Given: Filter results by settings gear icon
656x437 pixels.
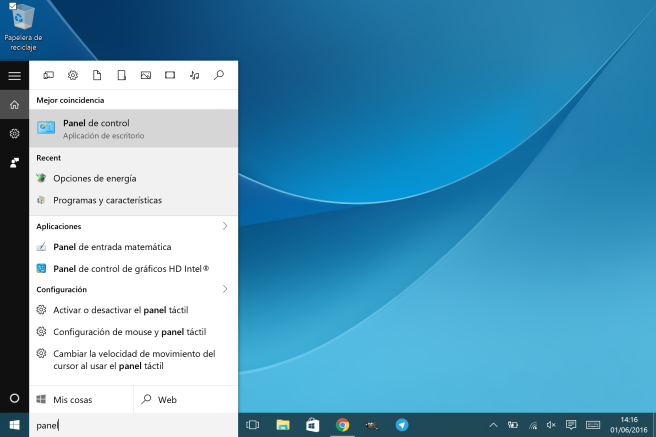Looking at the screenshot, I should [73, 75].
